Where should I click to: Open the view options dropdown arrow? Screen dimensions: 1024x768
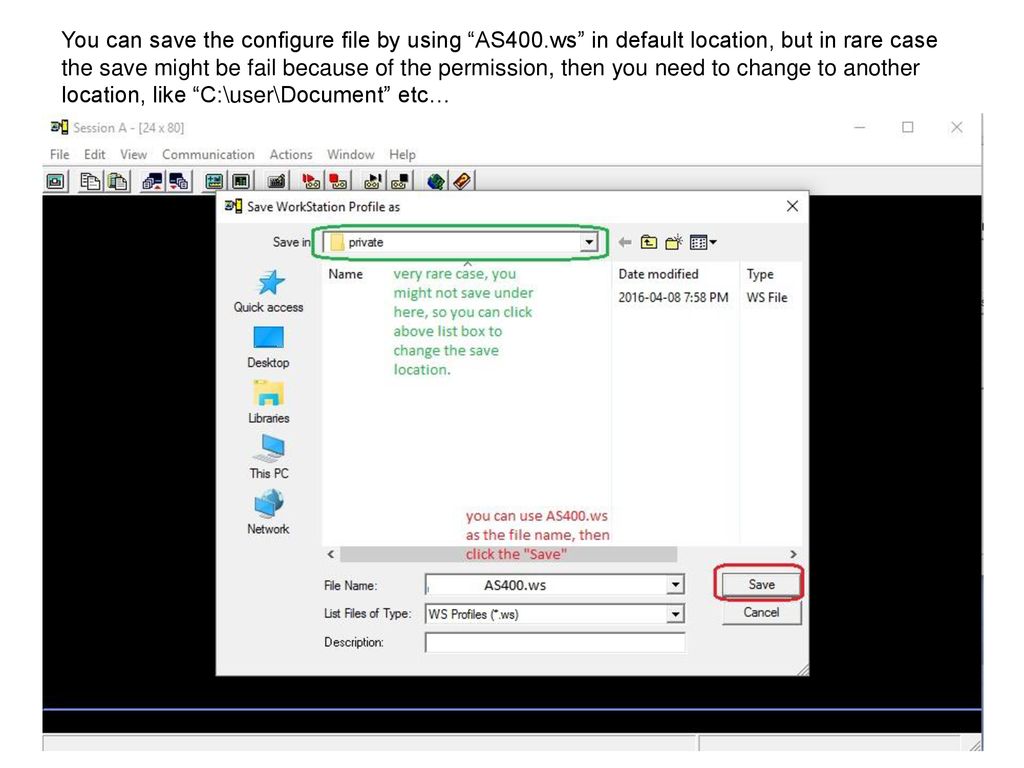click(713, 241)
